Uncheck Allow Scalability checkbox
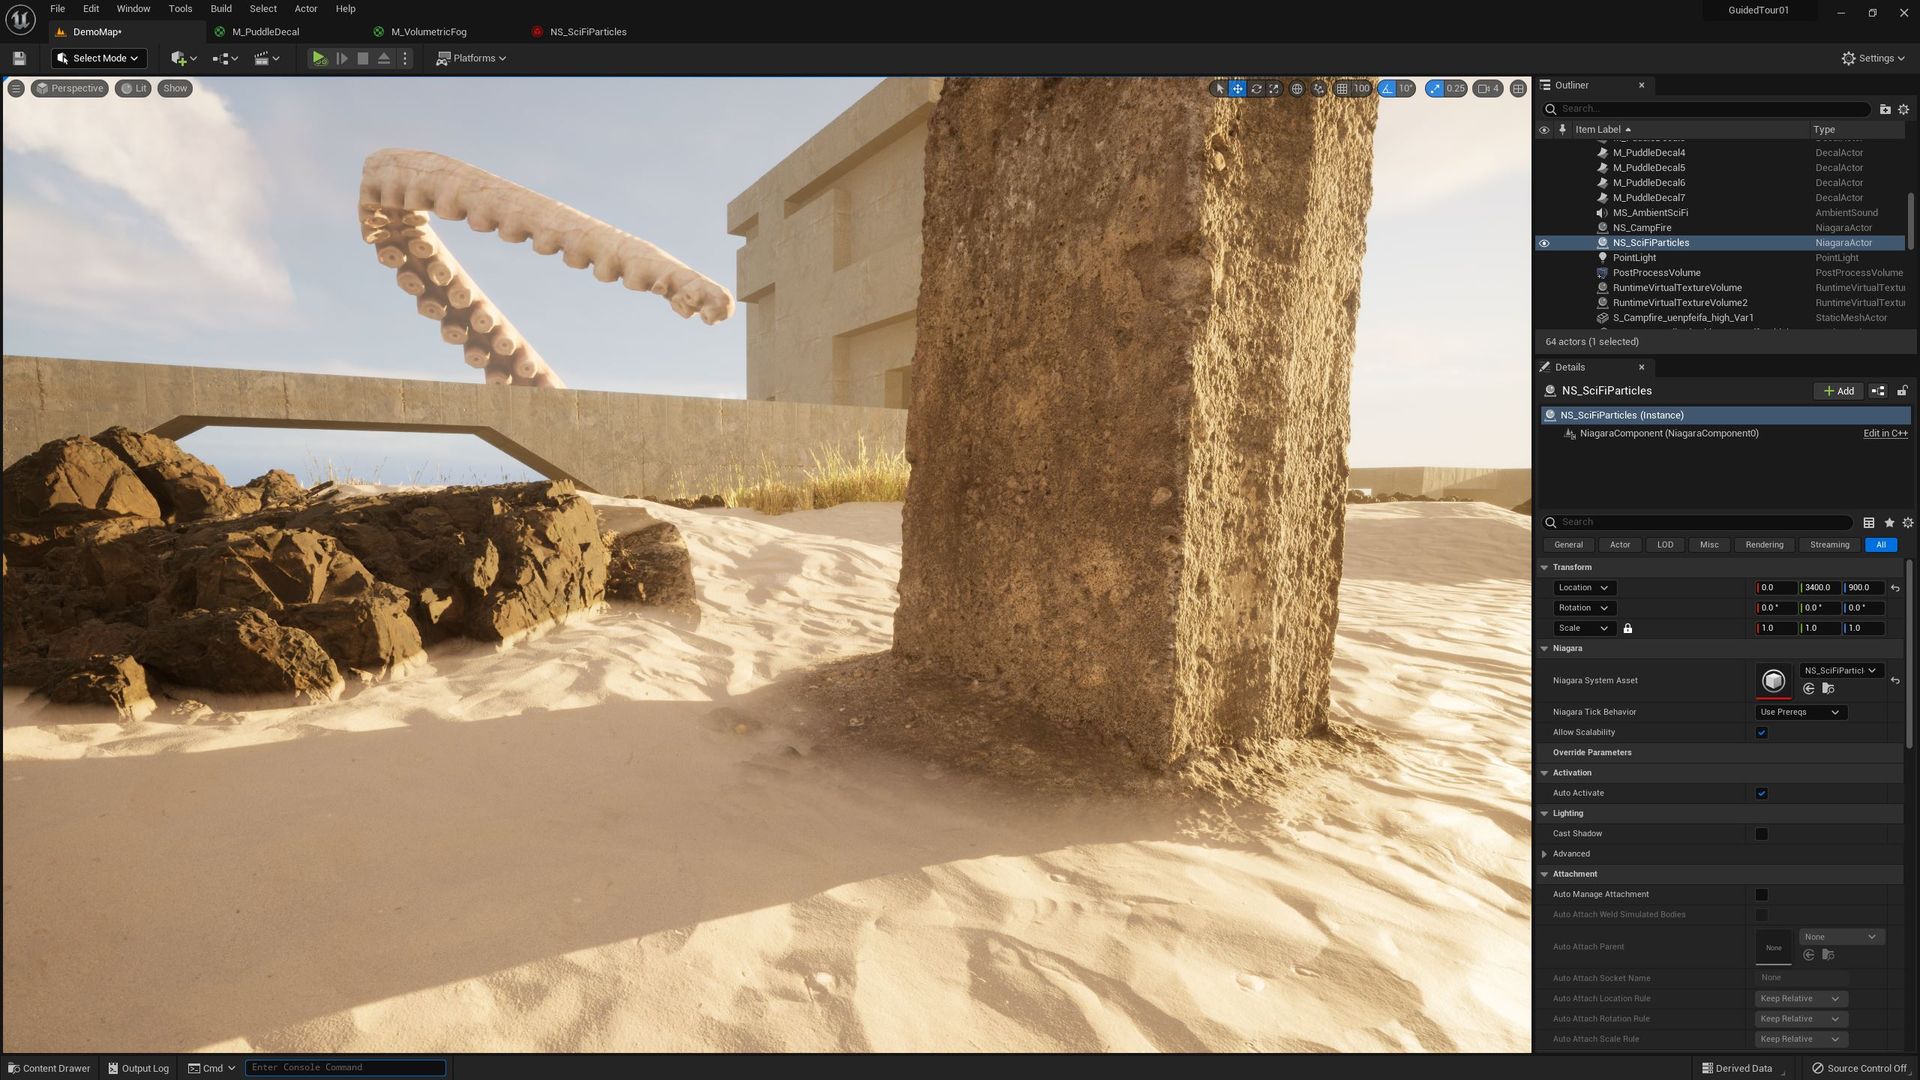Image resolution: width=1920 pixels, height=1080 pixels. (x=1762, y=732)
